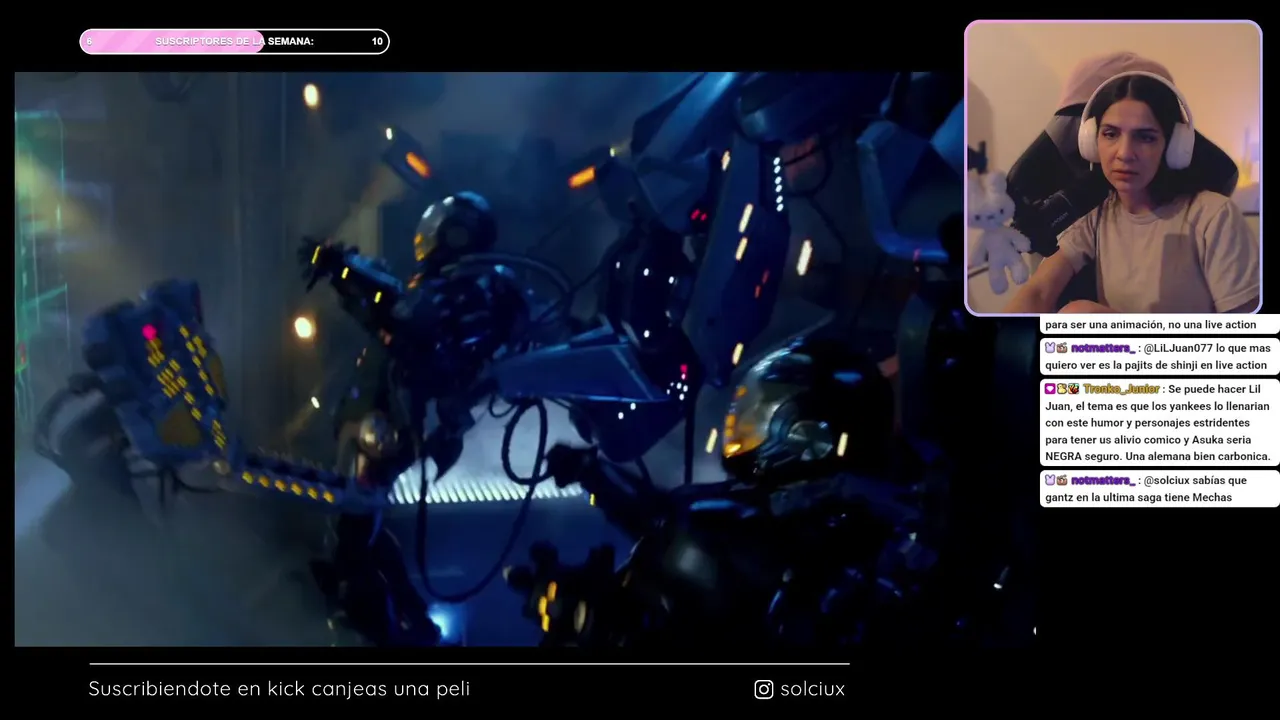
Task: Click 'SUSCRIPTORES DE LA SEMANA:' label
Action: point(234,41)
